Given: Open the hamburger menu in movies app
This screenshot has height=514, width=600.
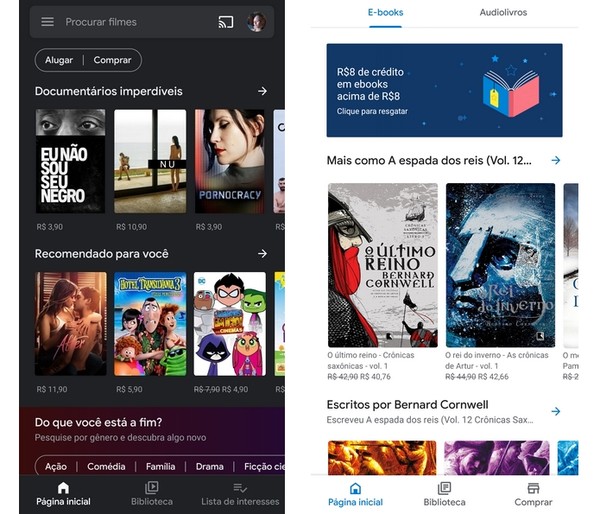Looking at the screenshot, I should point(47,22).
